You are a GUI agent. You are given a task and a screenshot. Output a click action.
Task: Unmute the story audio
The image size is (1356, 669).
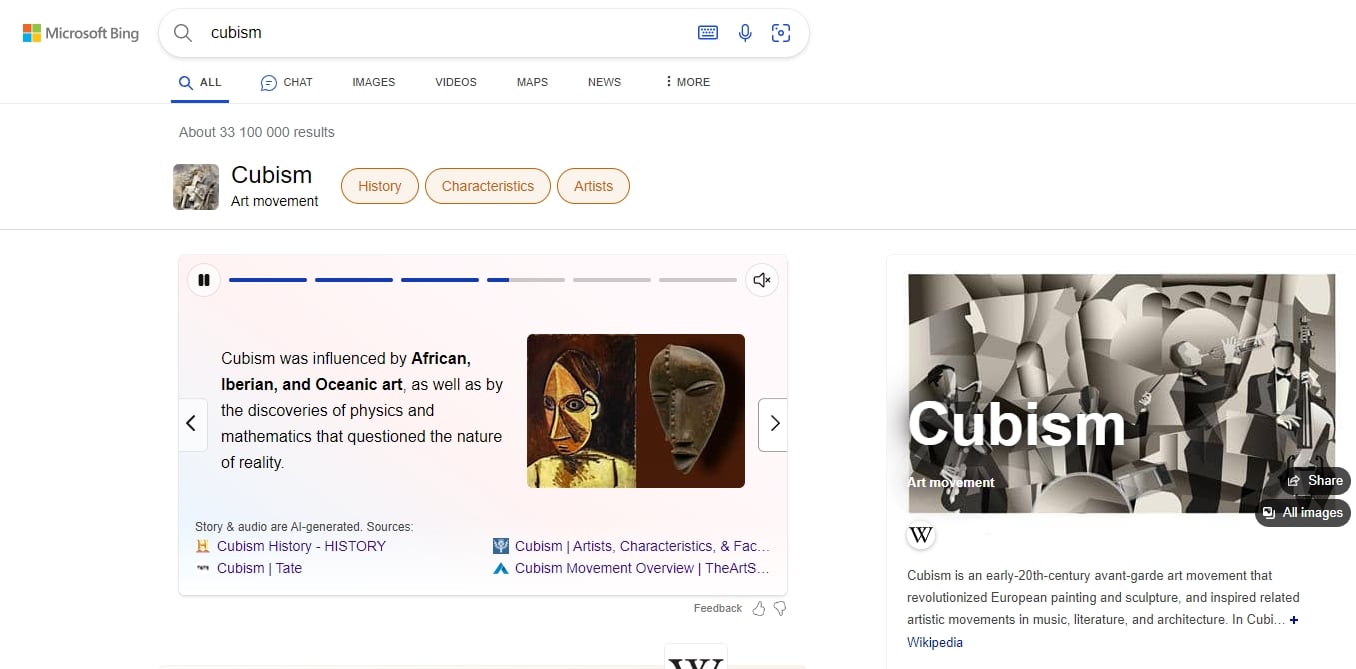tap(762, 280)
